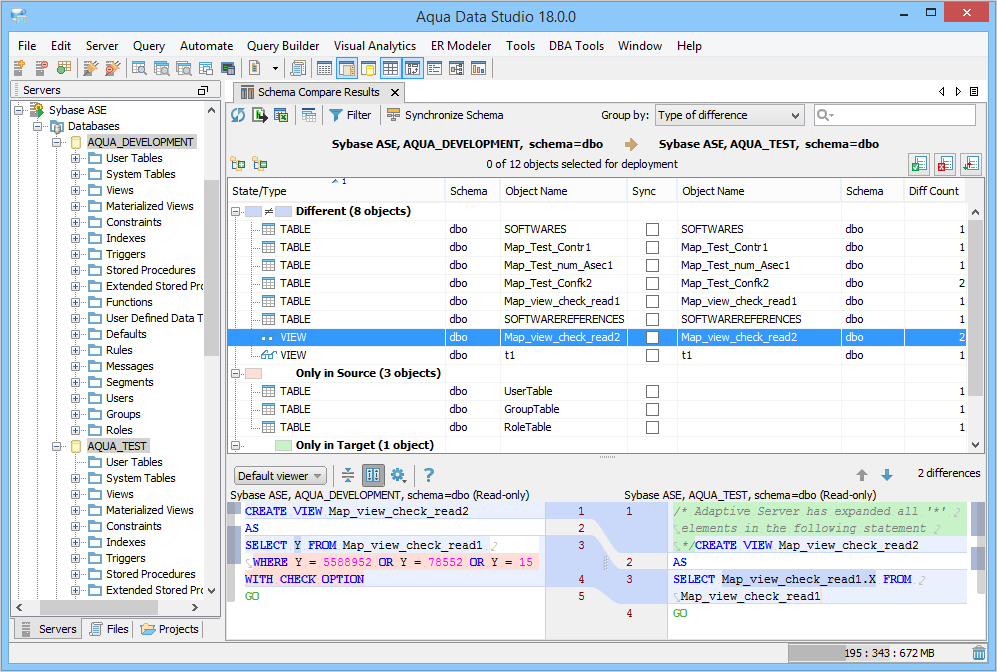
Task: Open the ER Modeler menu
Action: tap(461, 46)
